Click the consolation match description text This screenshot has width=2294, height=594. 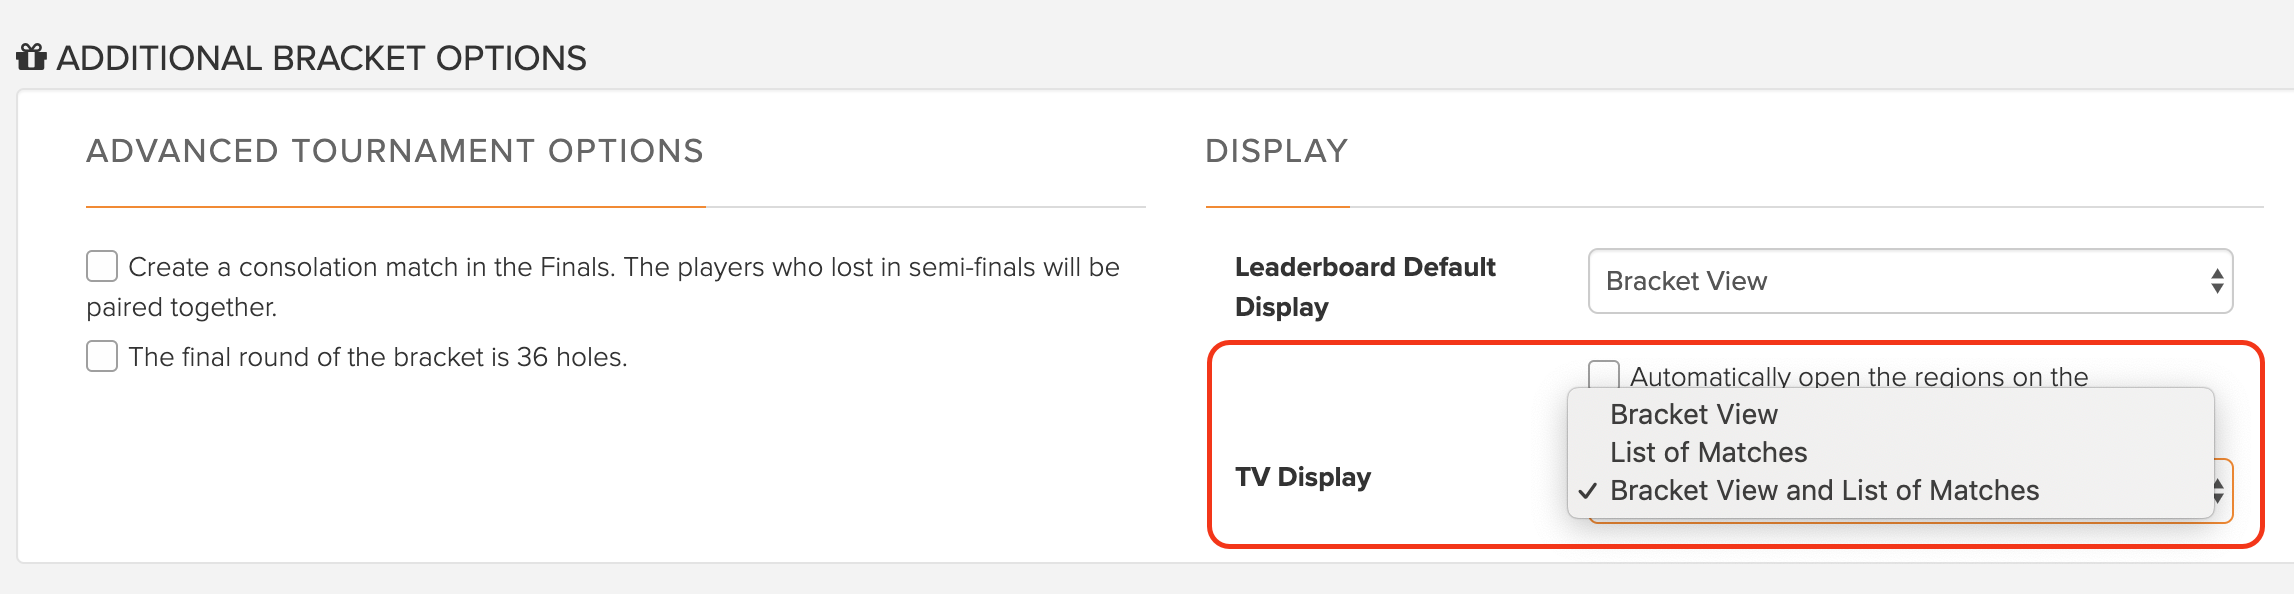click(603, 287)
